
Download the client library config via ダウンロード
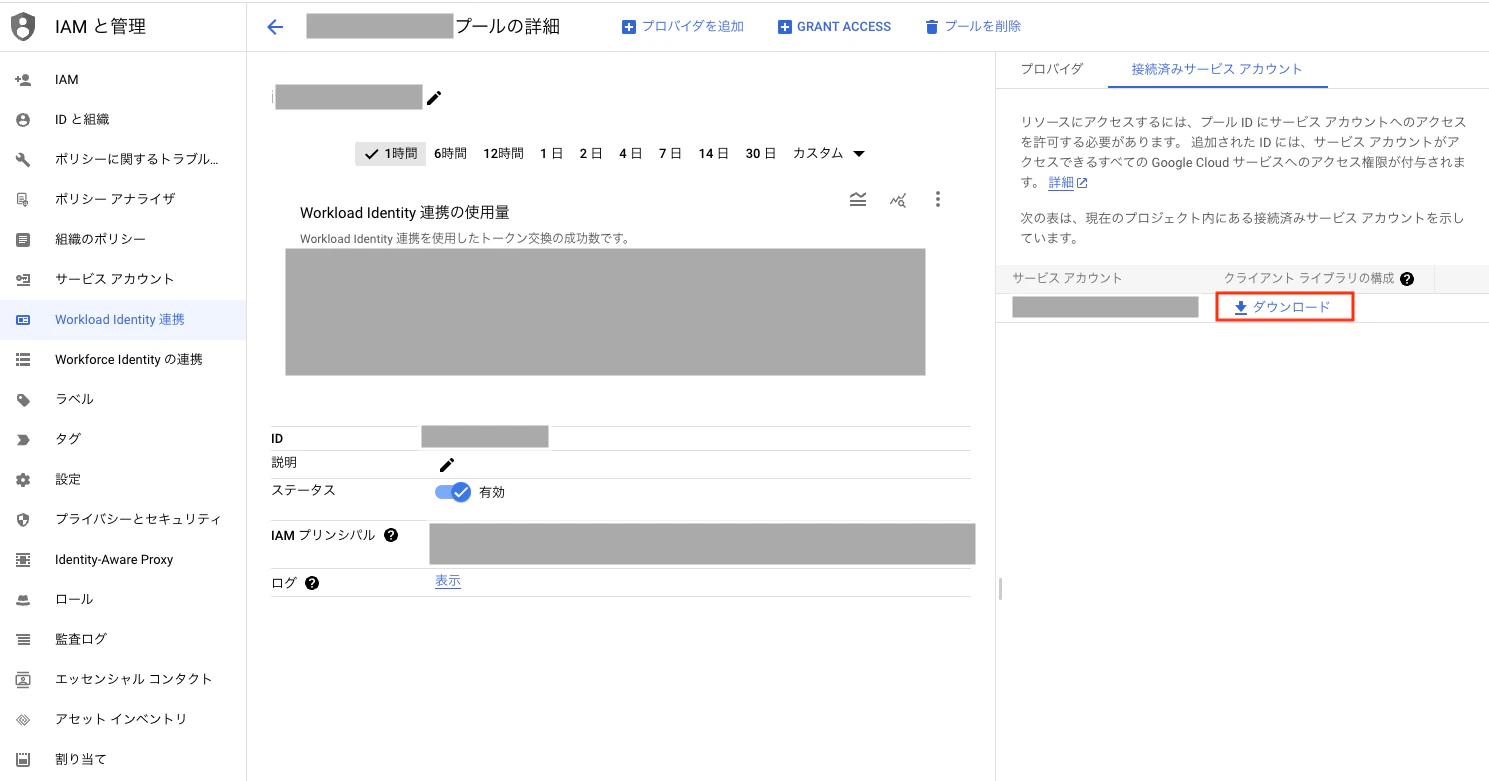pos(1283,307)
